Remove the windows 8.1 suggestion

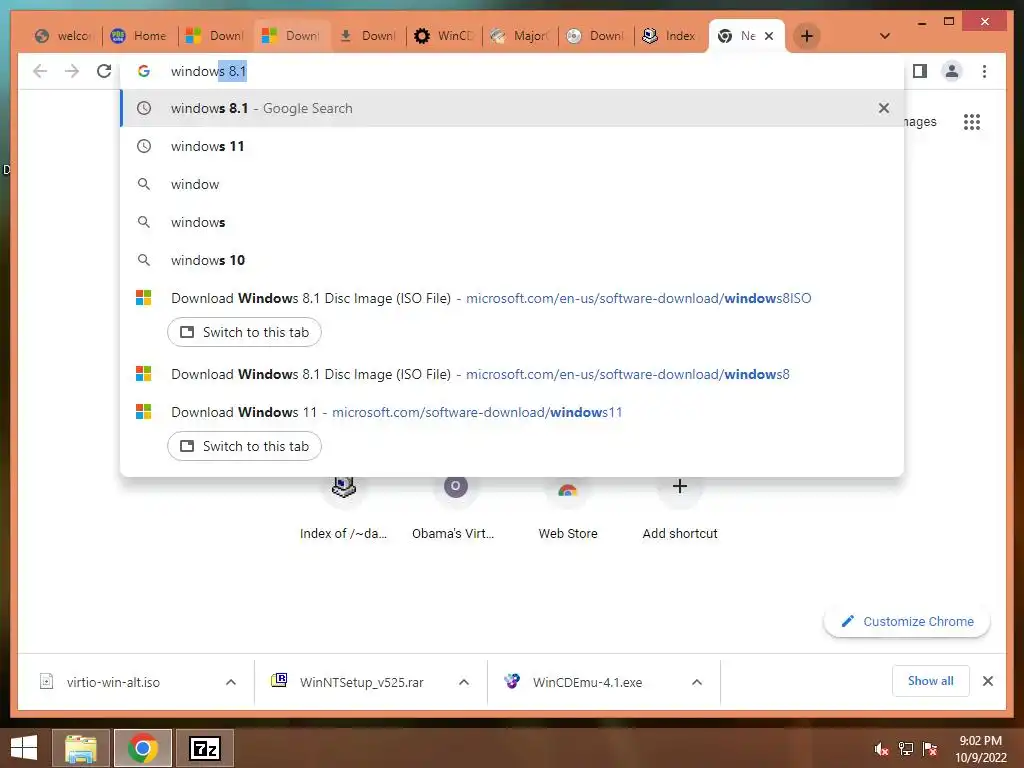click(x=884, y=108)
